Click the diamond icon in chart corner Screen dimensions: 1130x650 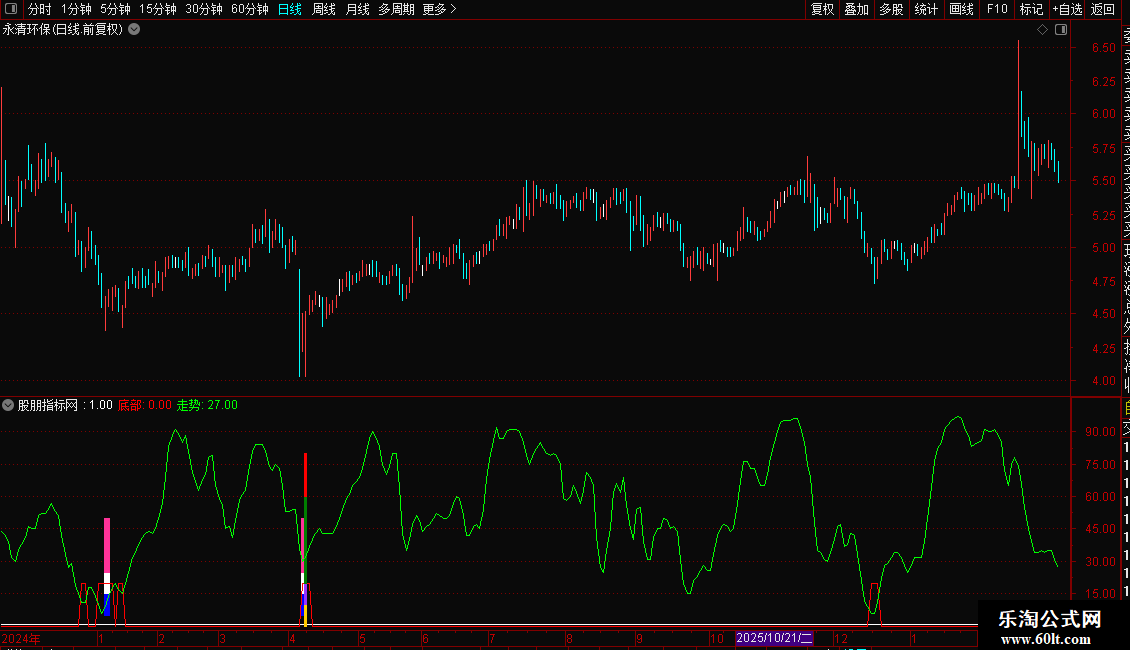point(1042,30)
